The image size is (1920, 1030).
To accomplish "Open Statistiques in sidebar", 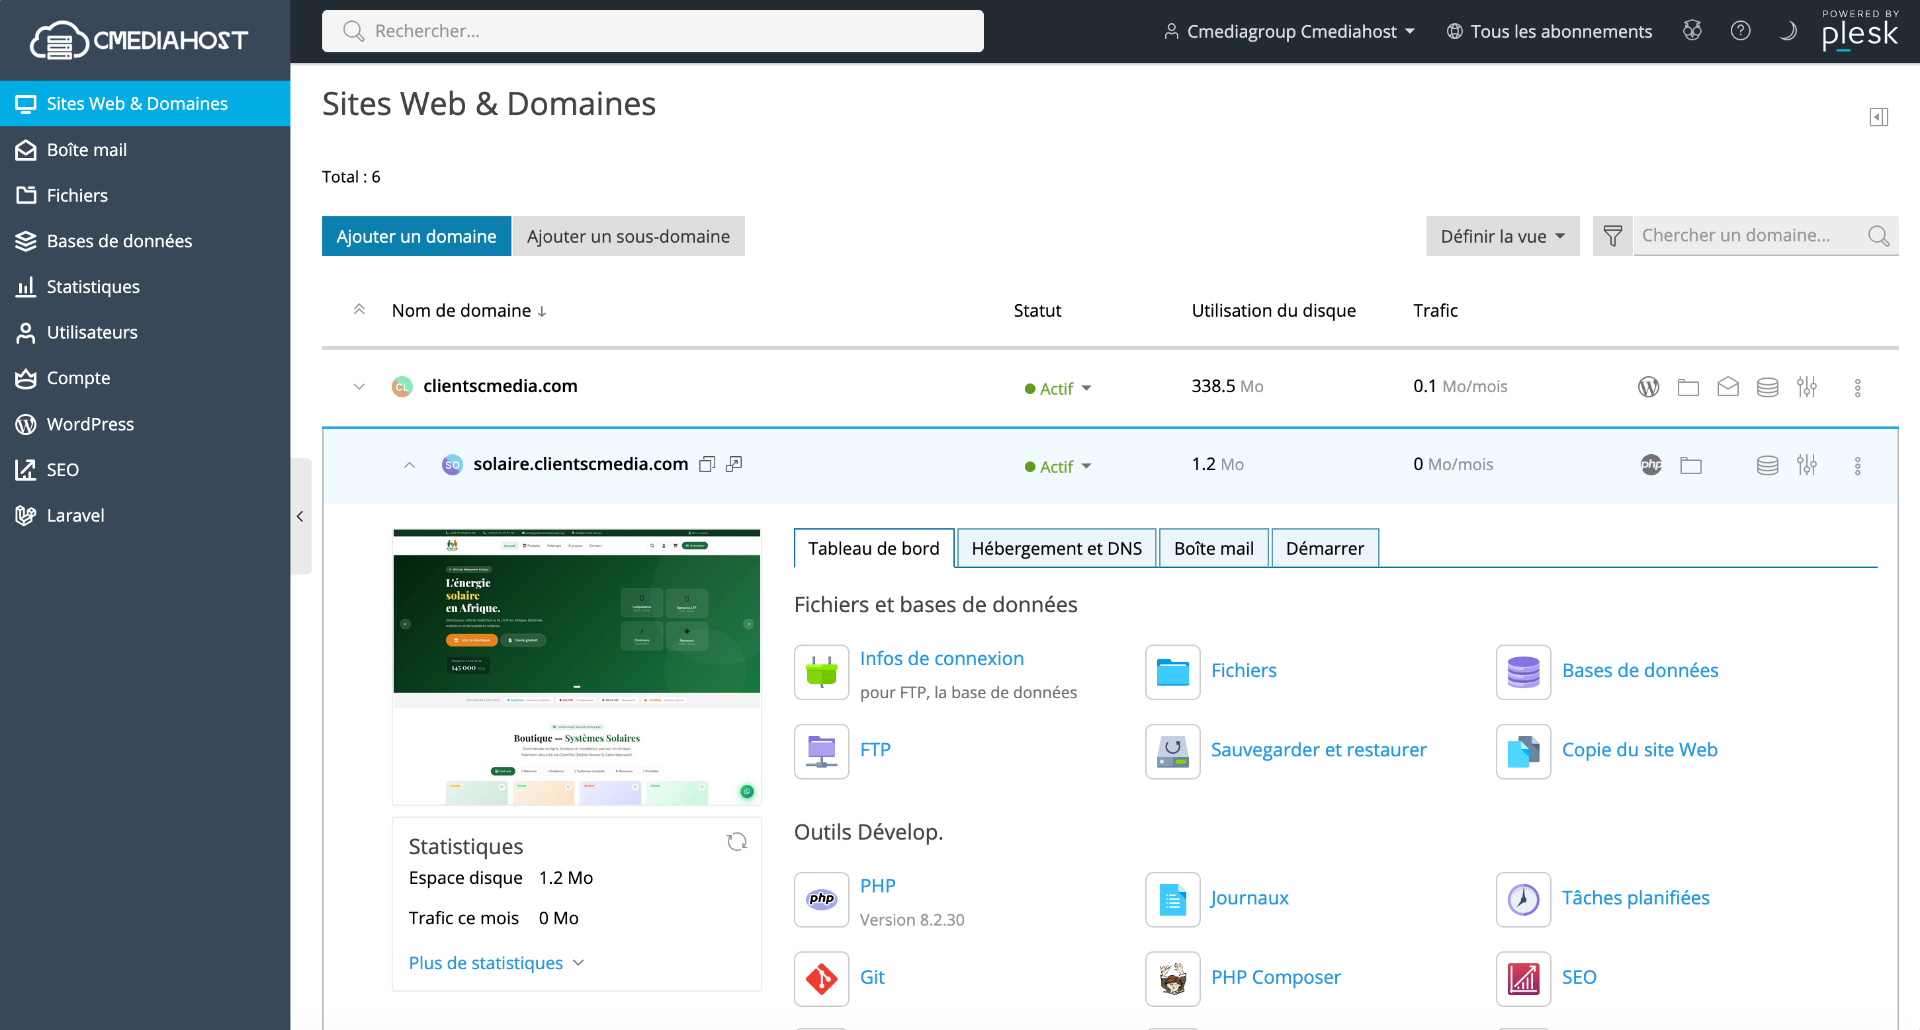I will 145,287.
